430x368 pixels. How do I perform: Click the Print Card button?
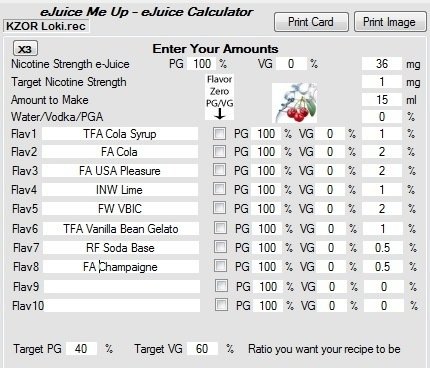pos(311,22)
